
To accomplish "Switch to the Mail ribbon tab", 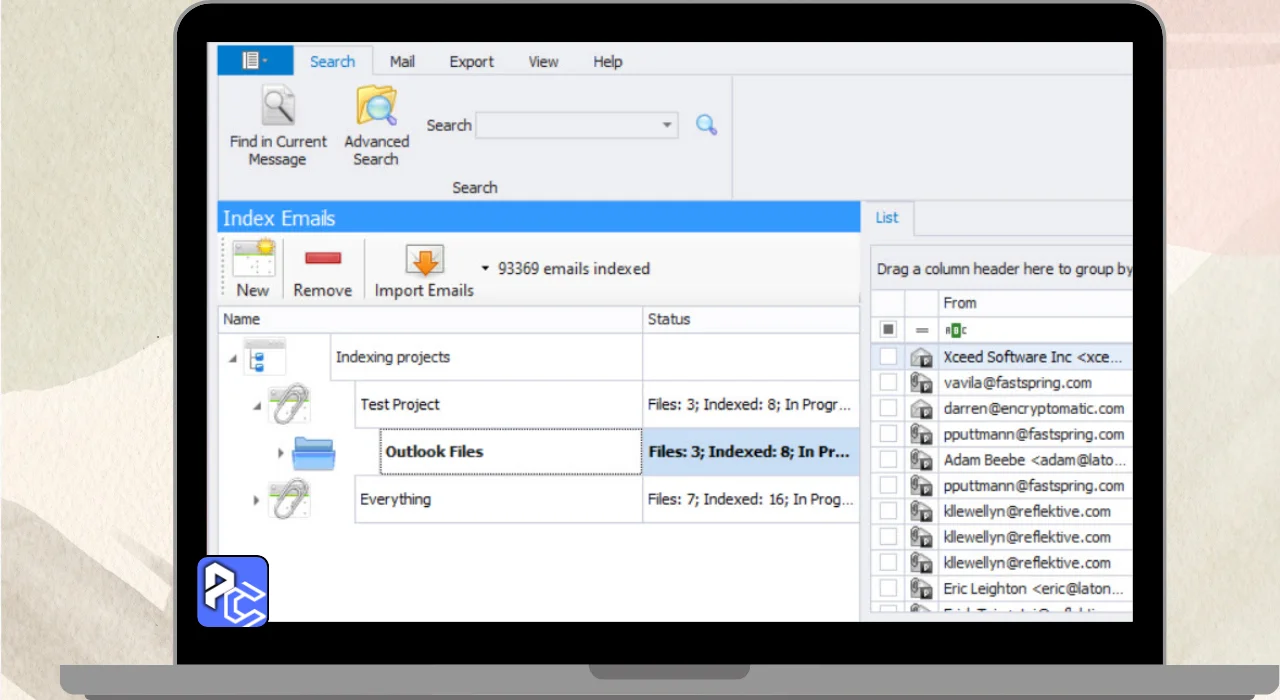I will 402,62.
